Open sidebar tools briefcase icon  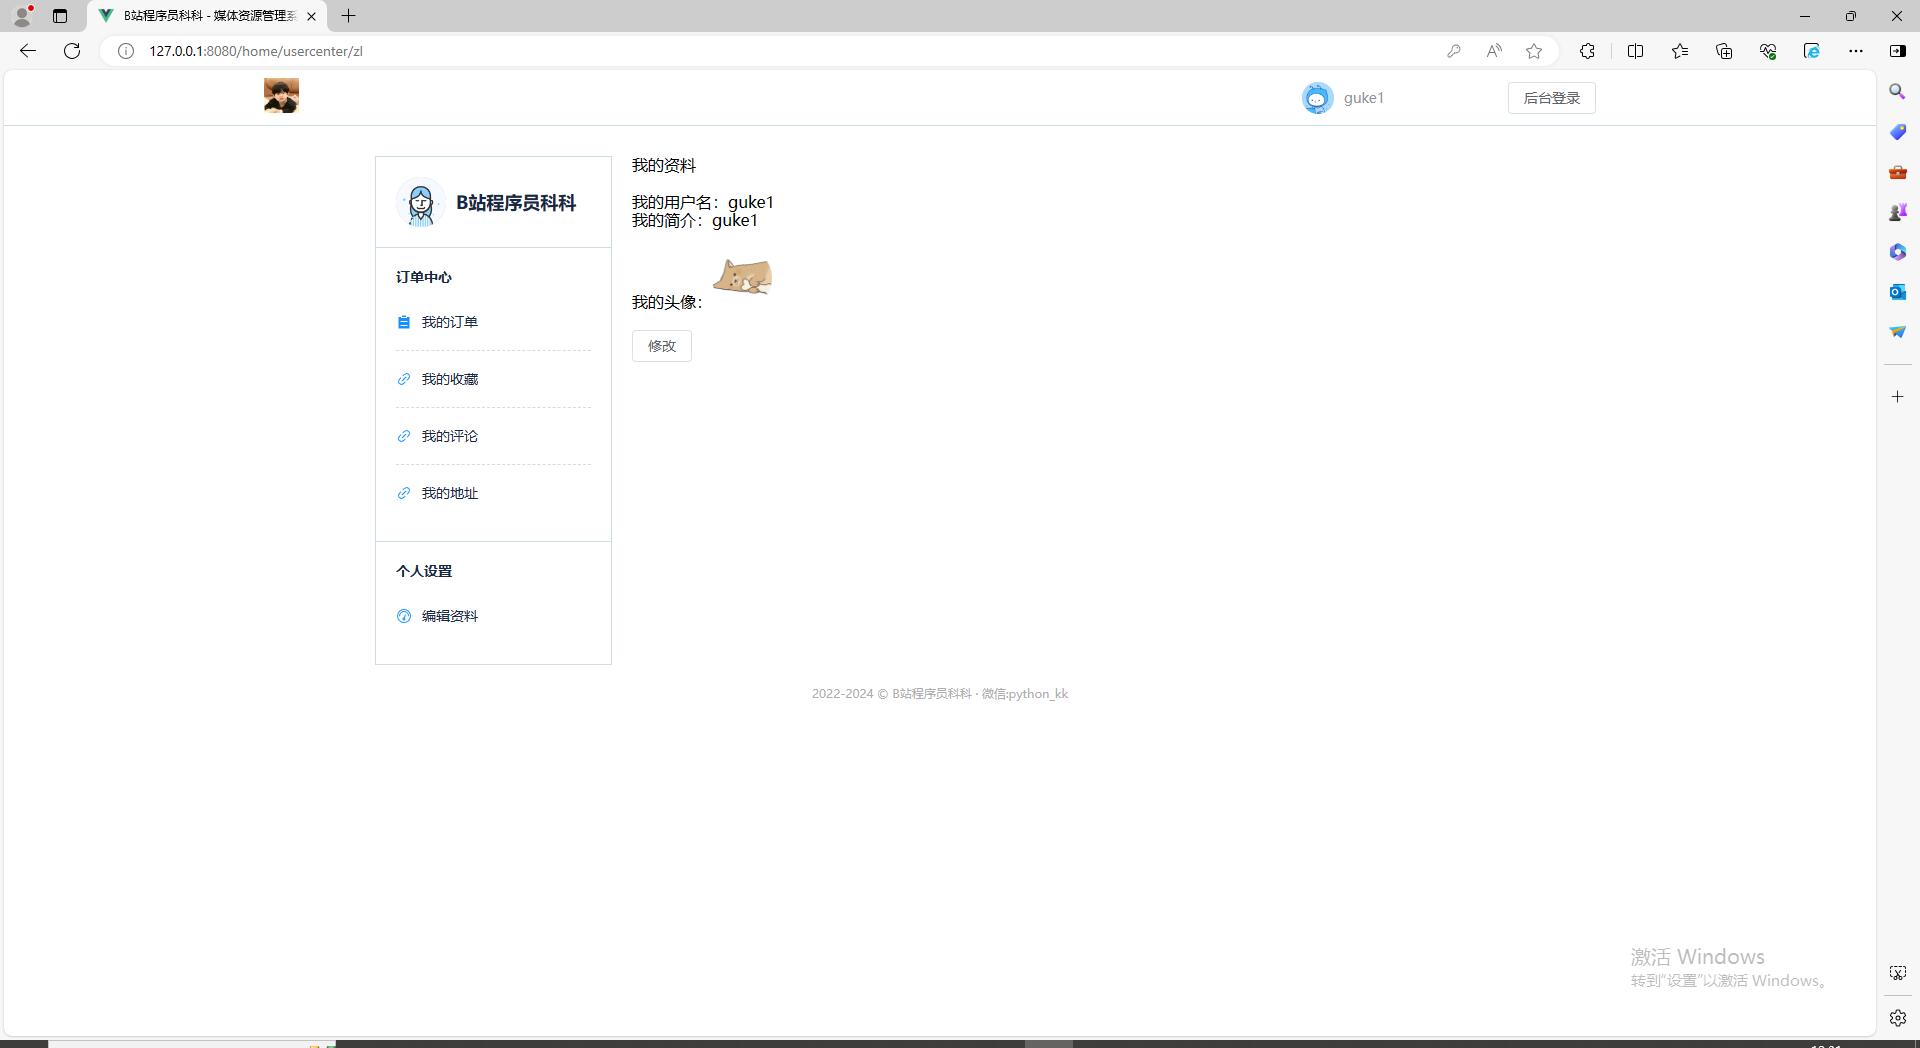(1897, 172)
